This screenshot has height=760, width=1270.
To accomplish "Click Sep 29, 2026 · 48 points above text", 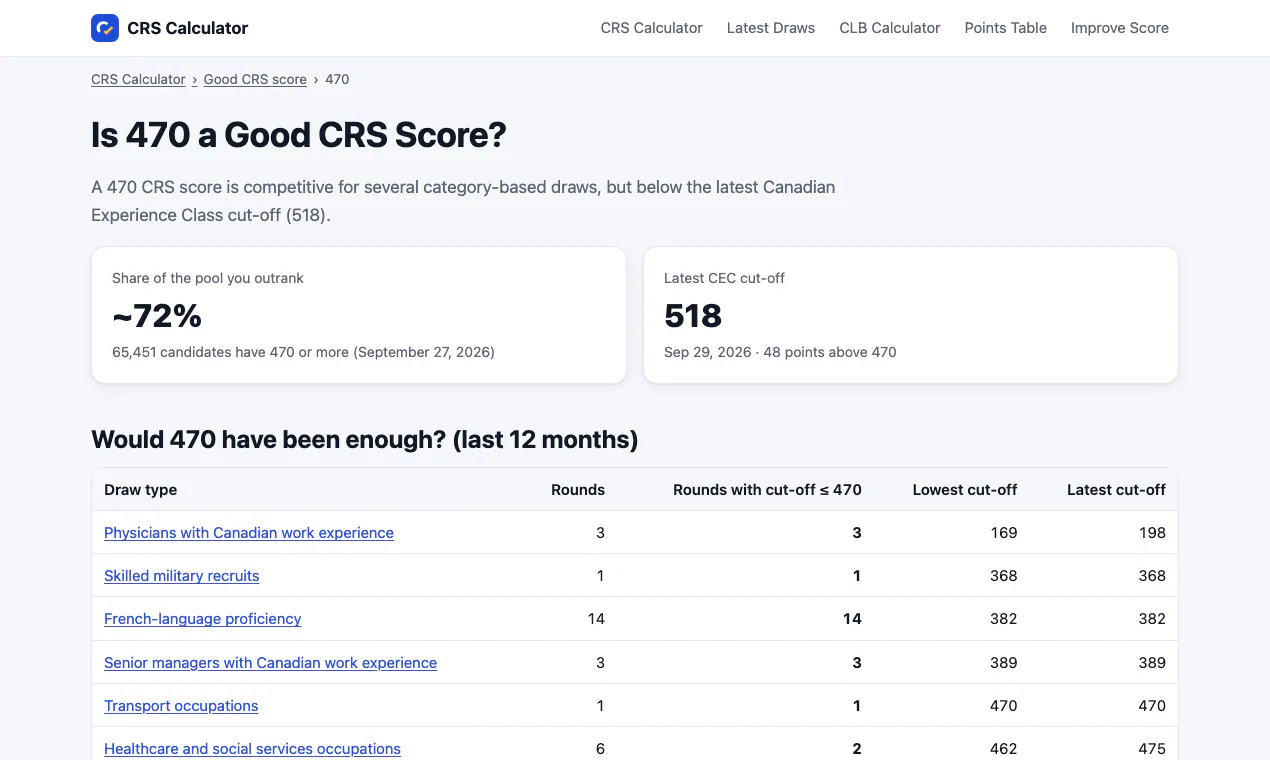I will pos(780,352).
